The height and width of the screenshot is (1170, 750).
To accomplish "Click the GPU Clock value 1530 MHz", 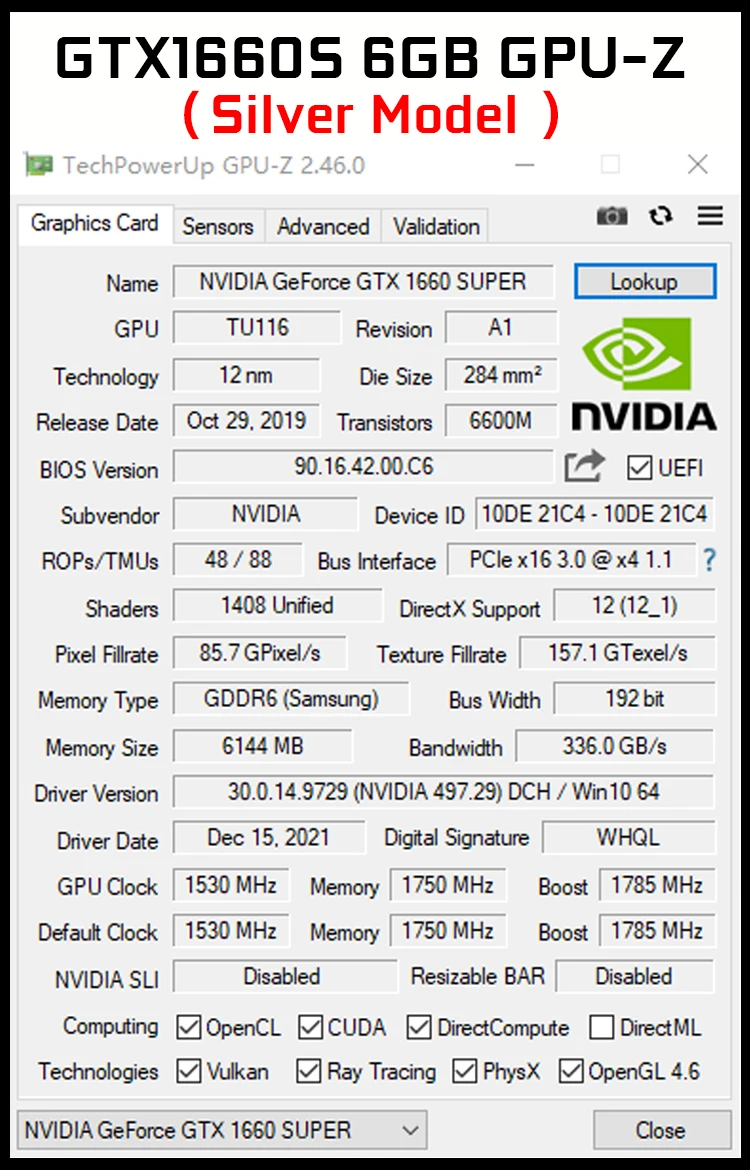I will (x=231, y=885).
